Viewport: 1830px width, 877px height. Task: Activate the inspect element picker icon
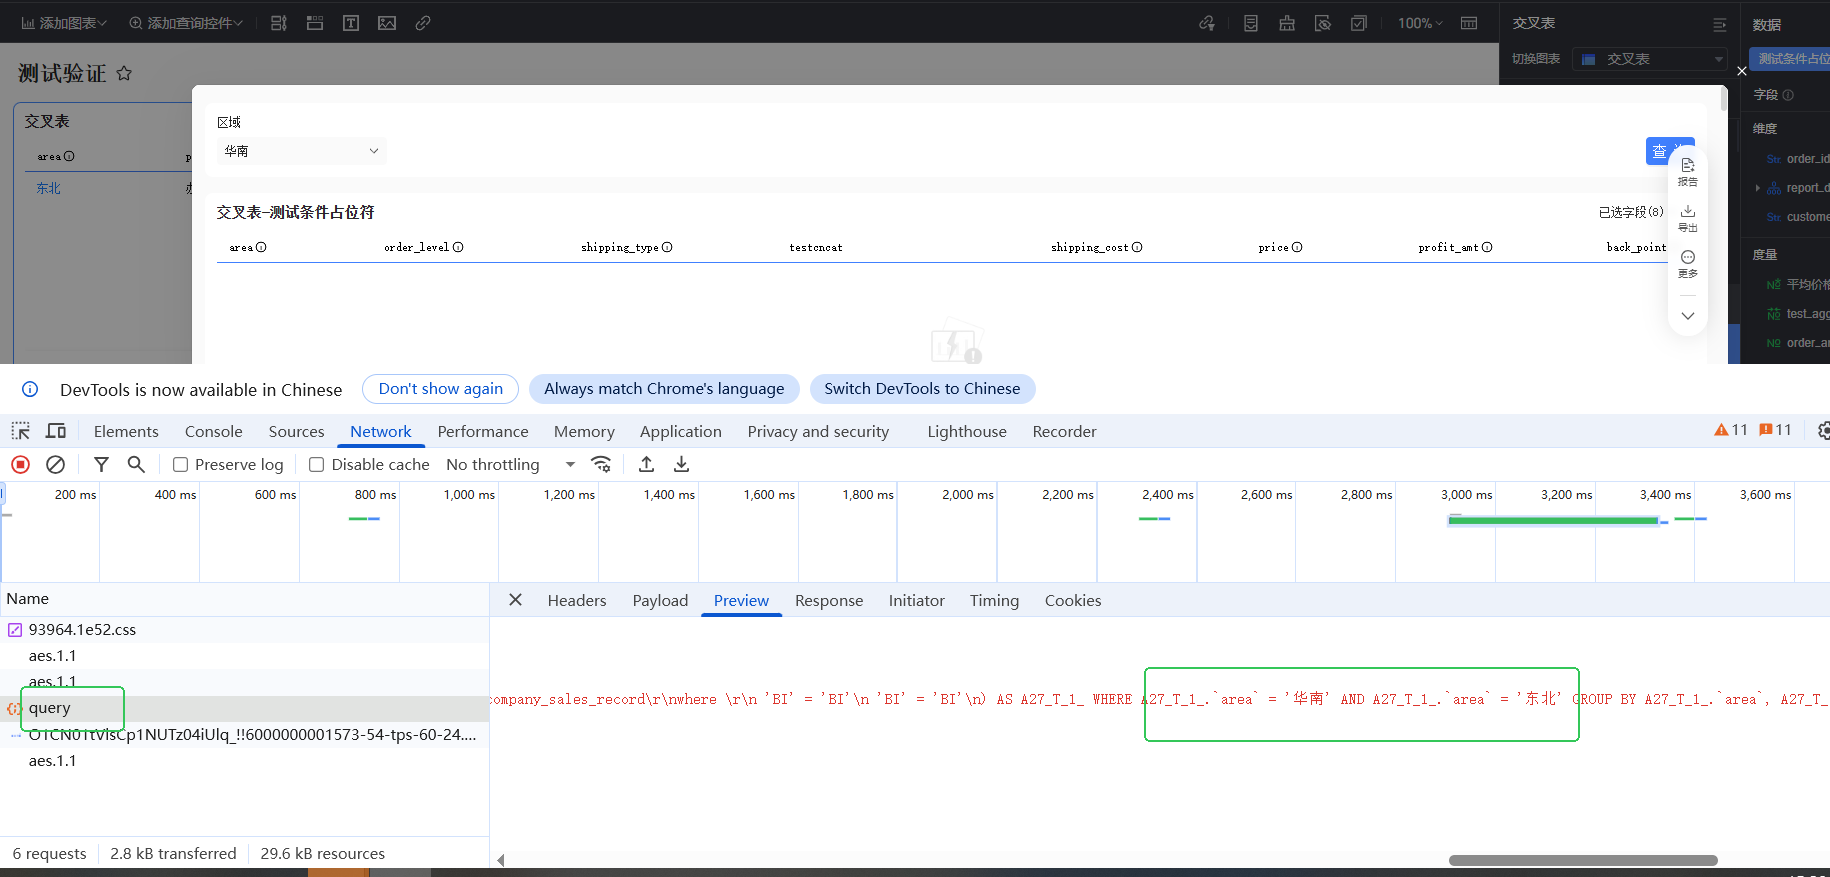(x=20, y=431)
